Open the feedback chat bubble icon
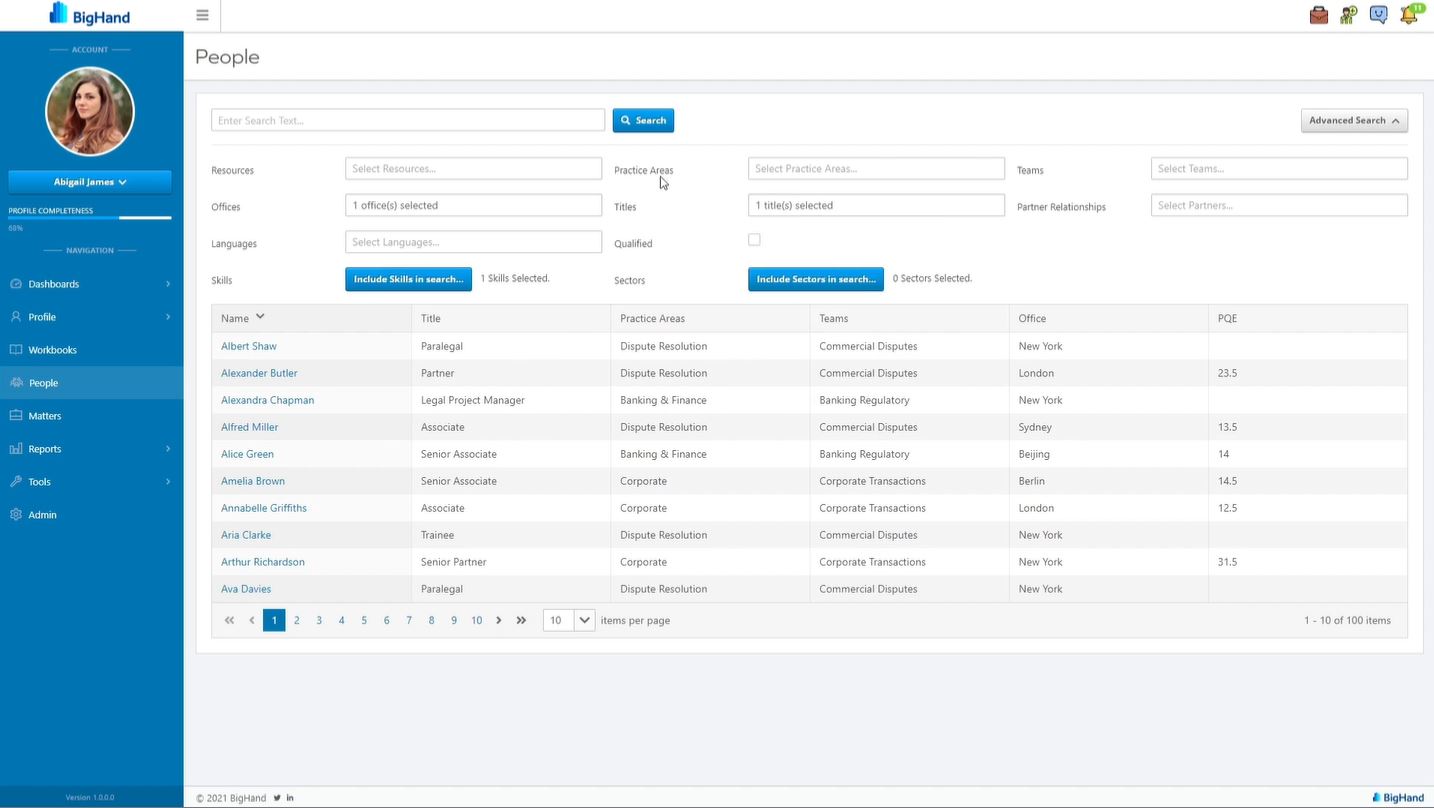The height and width of the screenshot is (808, 1434). point(1378,15)
